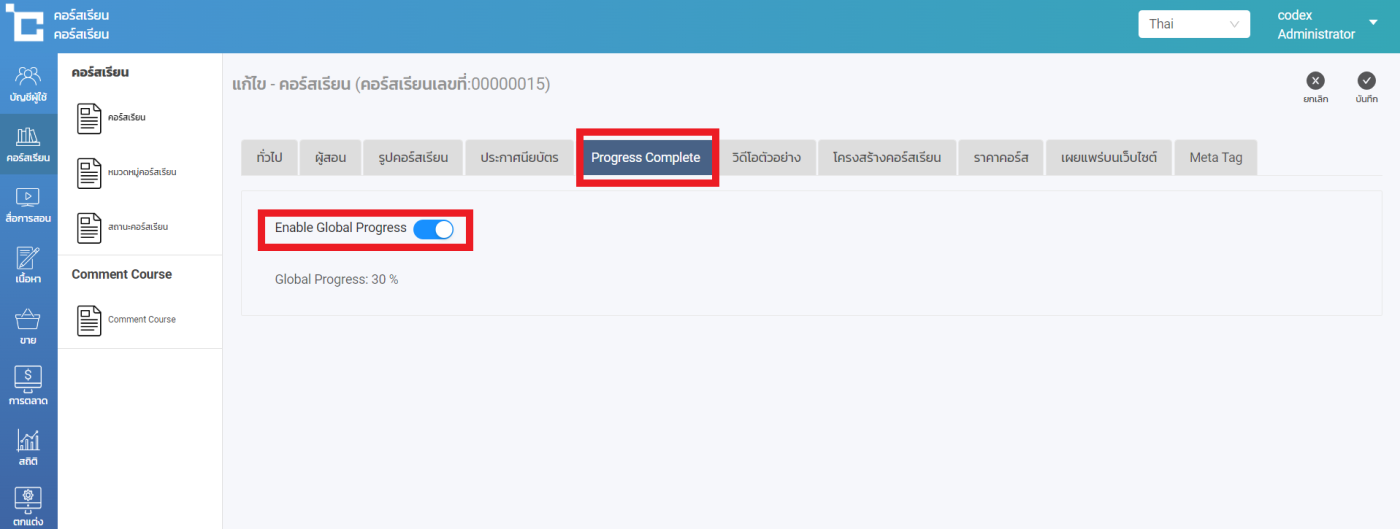Image resolution: width=1400 pixels, height=529 pixels.
Task: Expand the codex Administrator user menu
Action: 1372,24
